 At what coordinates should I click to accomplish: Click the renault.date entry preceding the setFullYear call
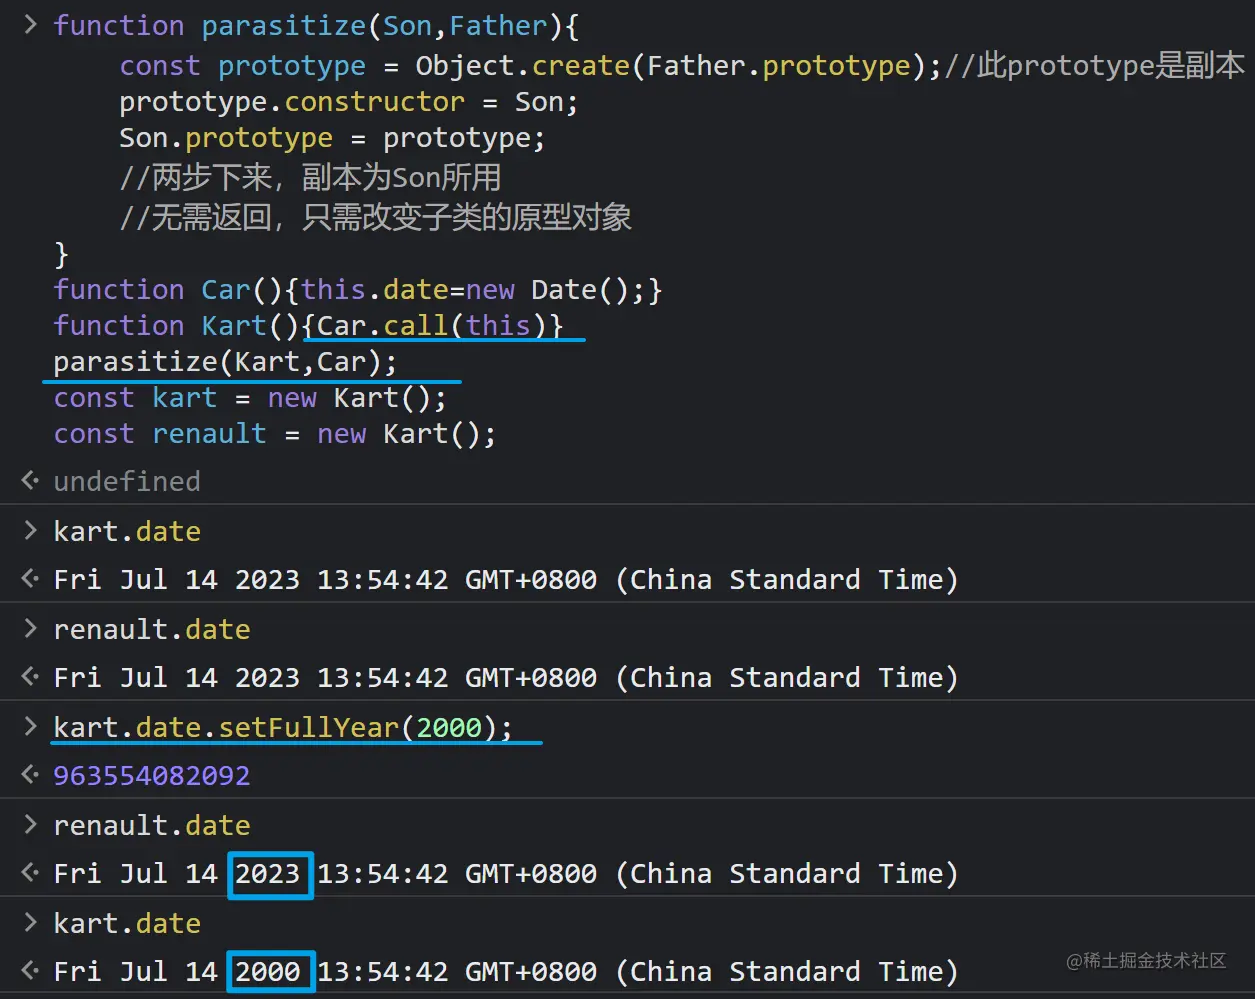coord(152,629)
